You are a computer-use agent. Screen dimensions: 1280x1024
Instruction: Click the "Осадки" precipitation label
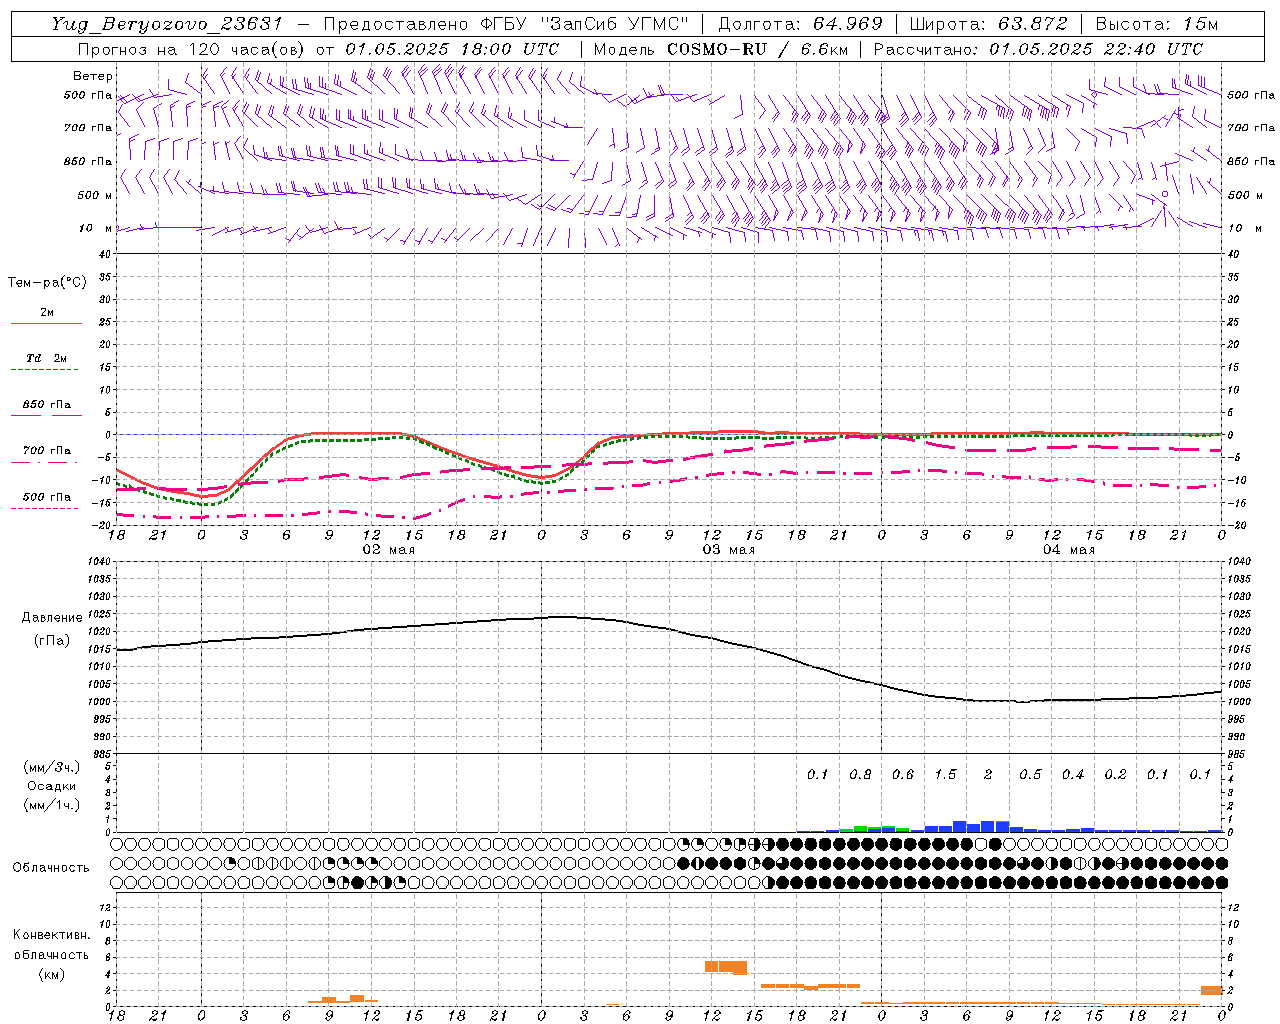[x=52, y=786]
